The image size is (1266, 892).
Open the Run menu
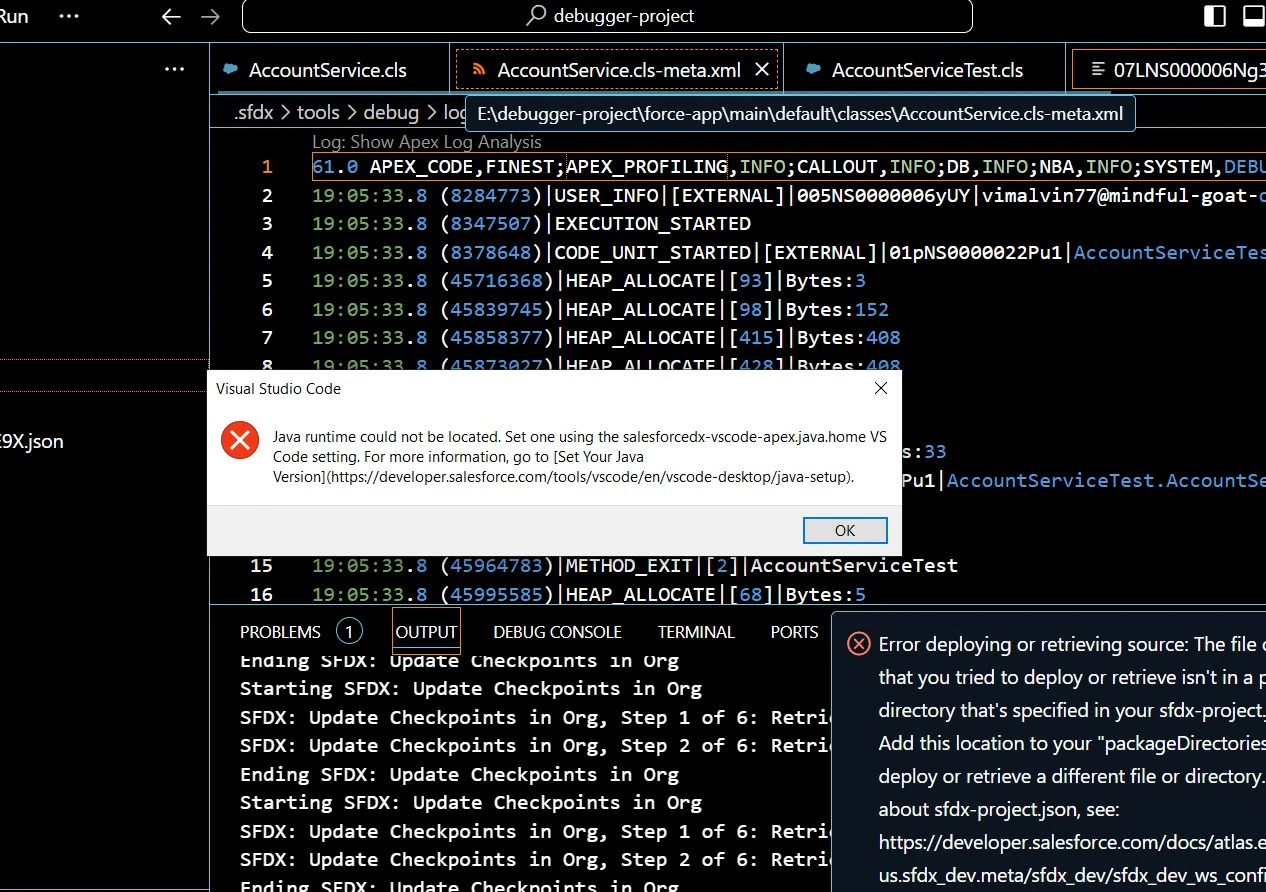coord(14,16)
